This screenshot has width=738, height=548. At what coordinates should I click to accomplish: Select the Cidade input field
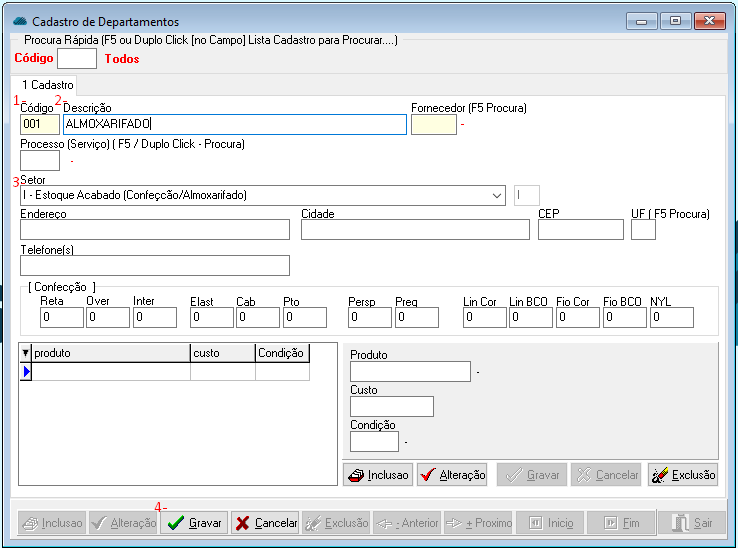coord(415,230)
